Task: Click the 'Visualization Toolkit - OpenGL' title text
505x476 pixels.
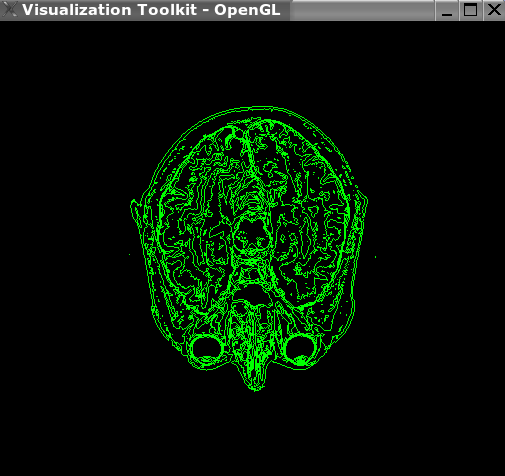Action: click(151, 10)
